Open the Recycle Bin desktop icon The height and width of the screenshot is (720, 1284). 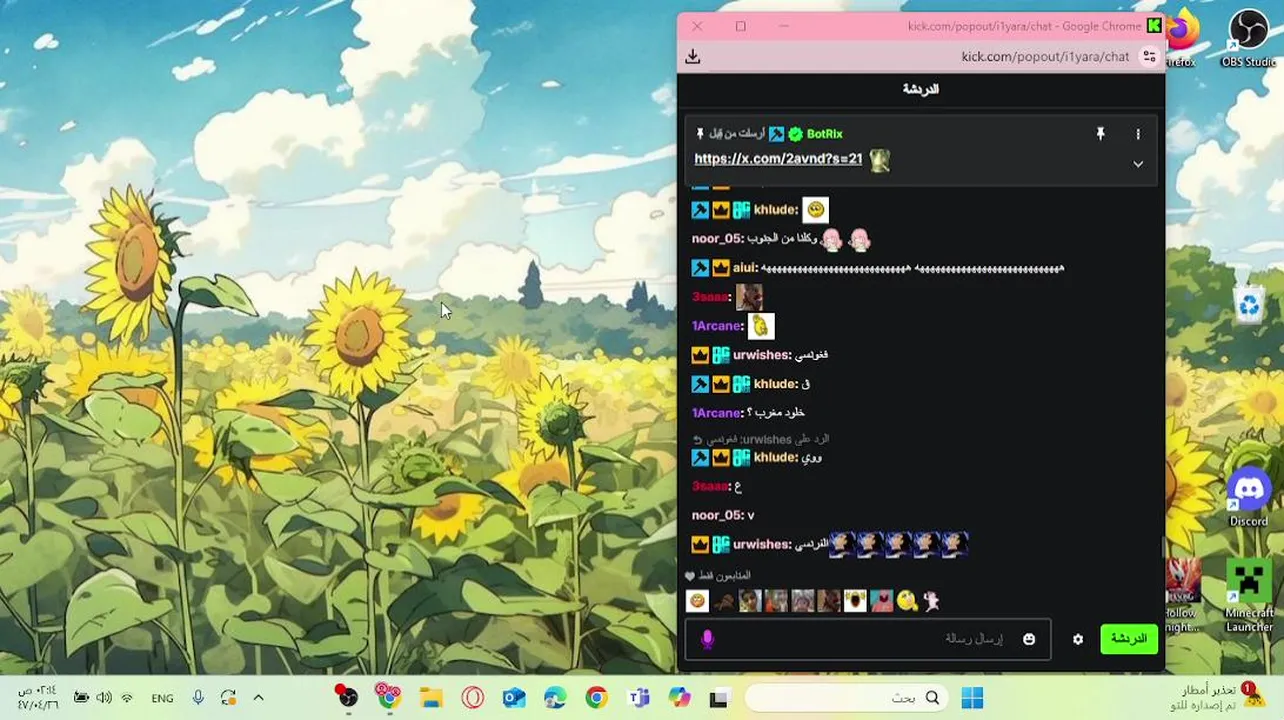point(1249,304)
